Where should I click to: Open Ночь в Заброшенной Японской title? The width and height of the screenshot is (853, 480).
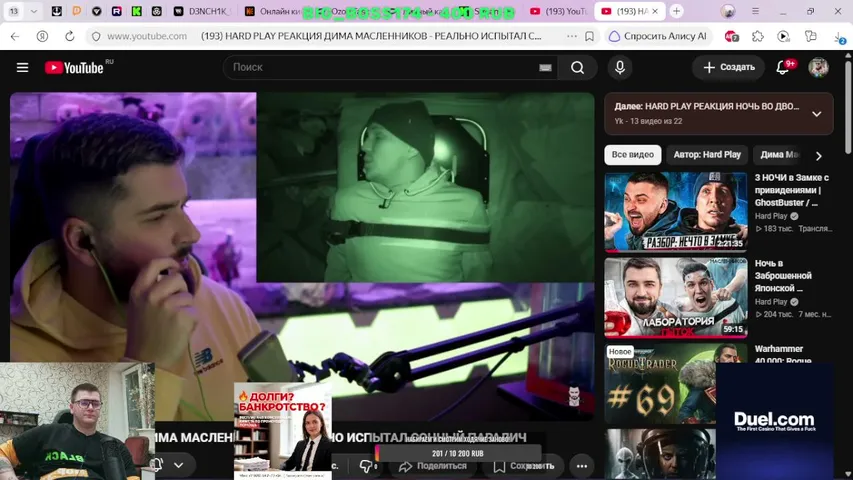(x=783, y=276)
